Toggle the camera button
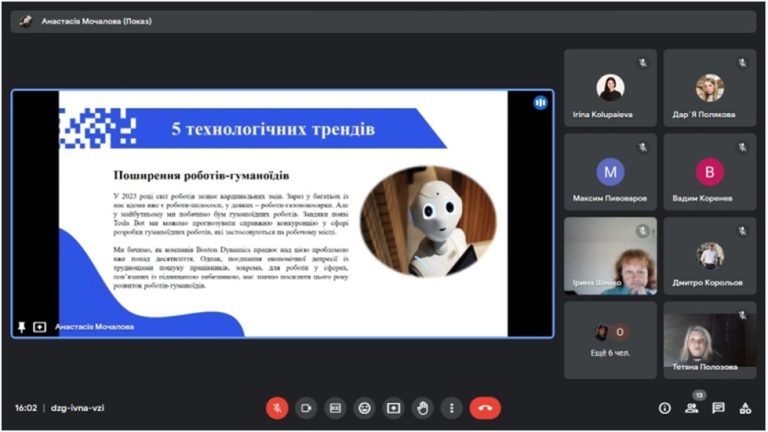The image size is (768, 432). click(x=306, y=408)
